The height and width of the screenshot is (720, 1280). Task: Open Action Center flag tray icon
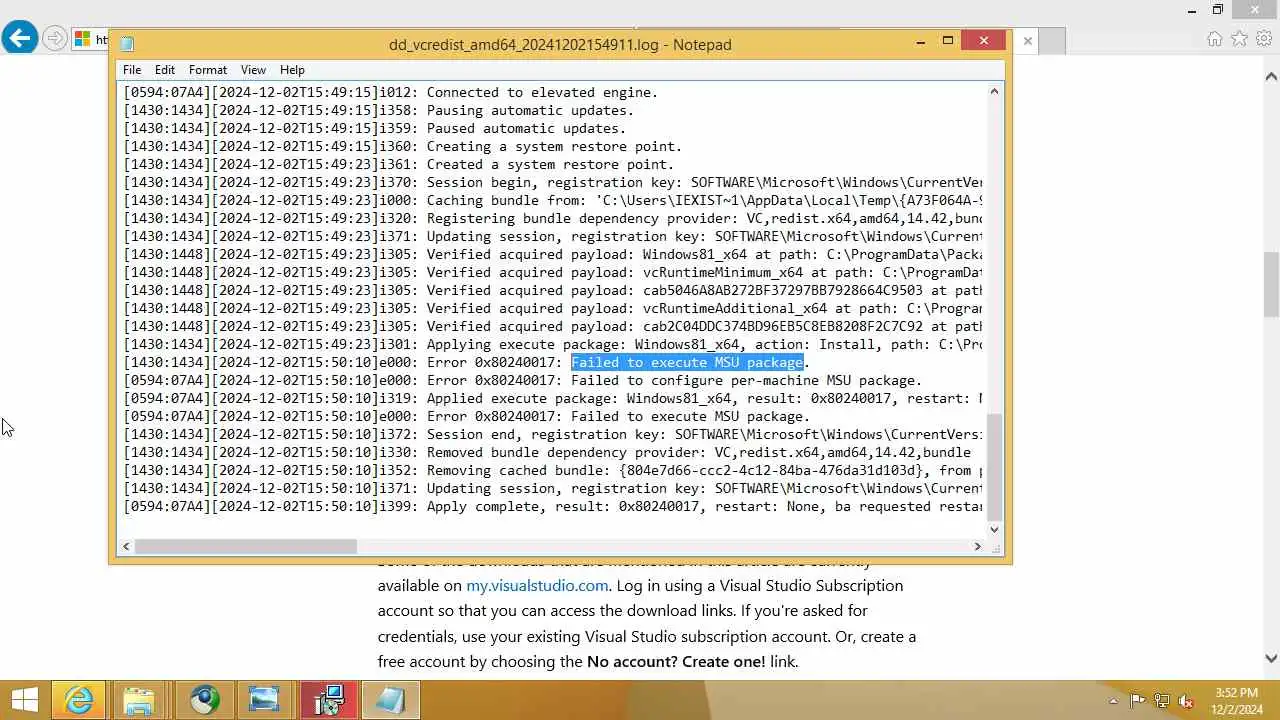click(x=1138, y=700)
